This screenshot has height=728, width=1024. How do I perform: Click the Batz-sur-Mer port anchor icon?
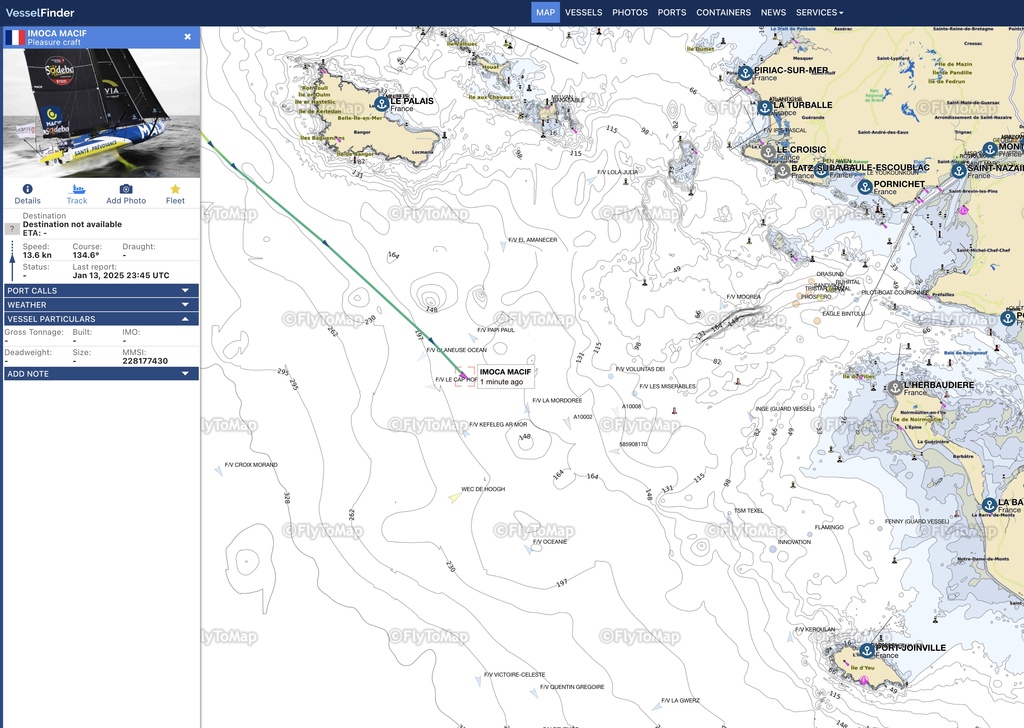(782, 170)
